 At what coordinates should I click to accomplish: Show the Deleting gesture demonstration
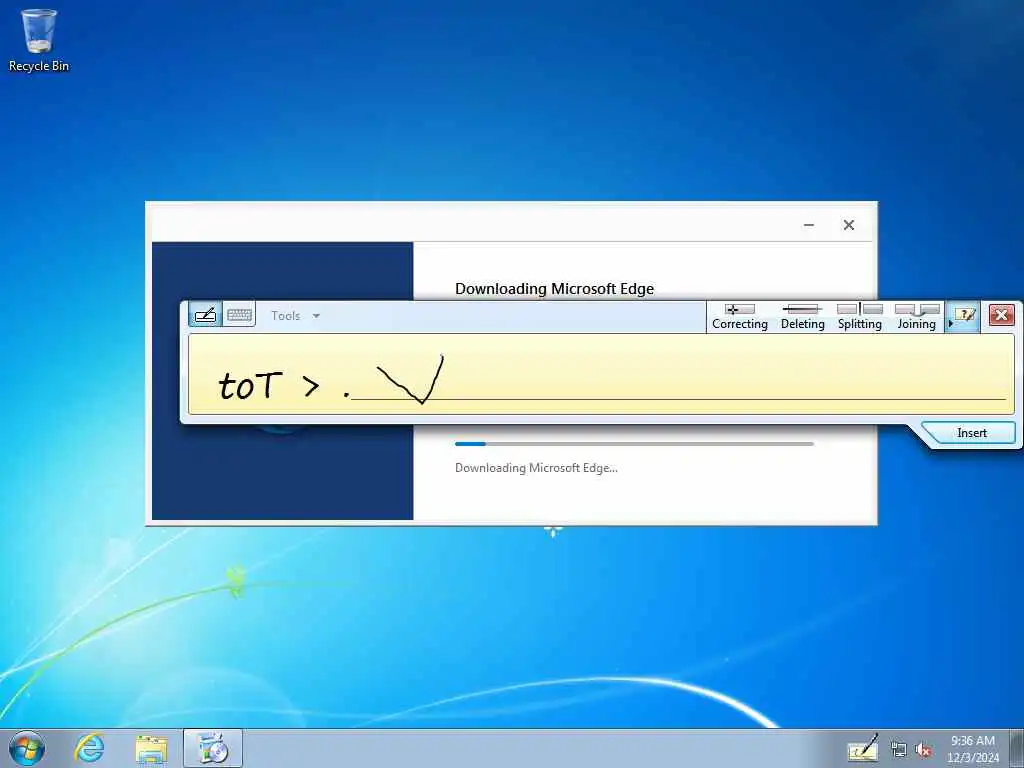click(x=803, y=317)
